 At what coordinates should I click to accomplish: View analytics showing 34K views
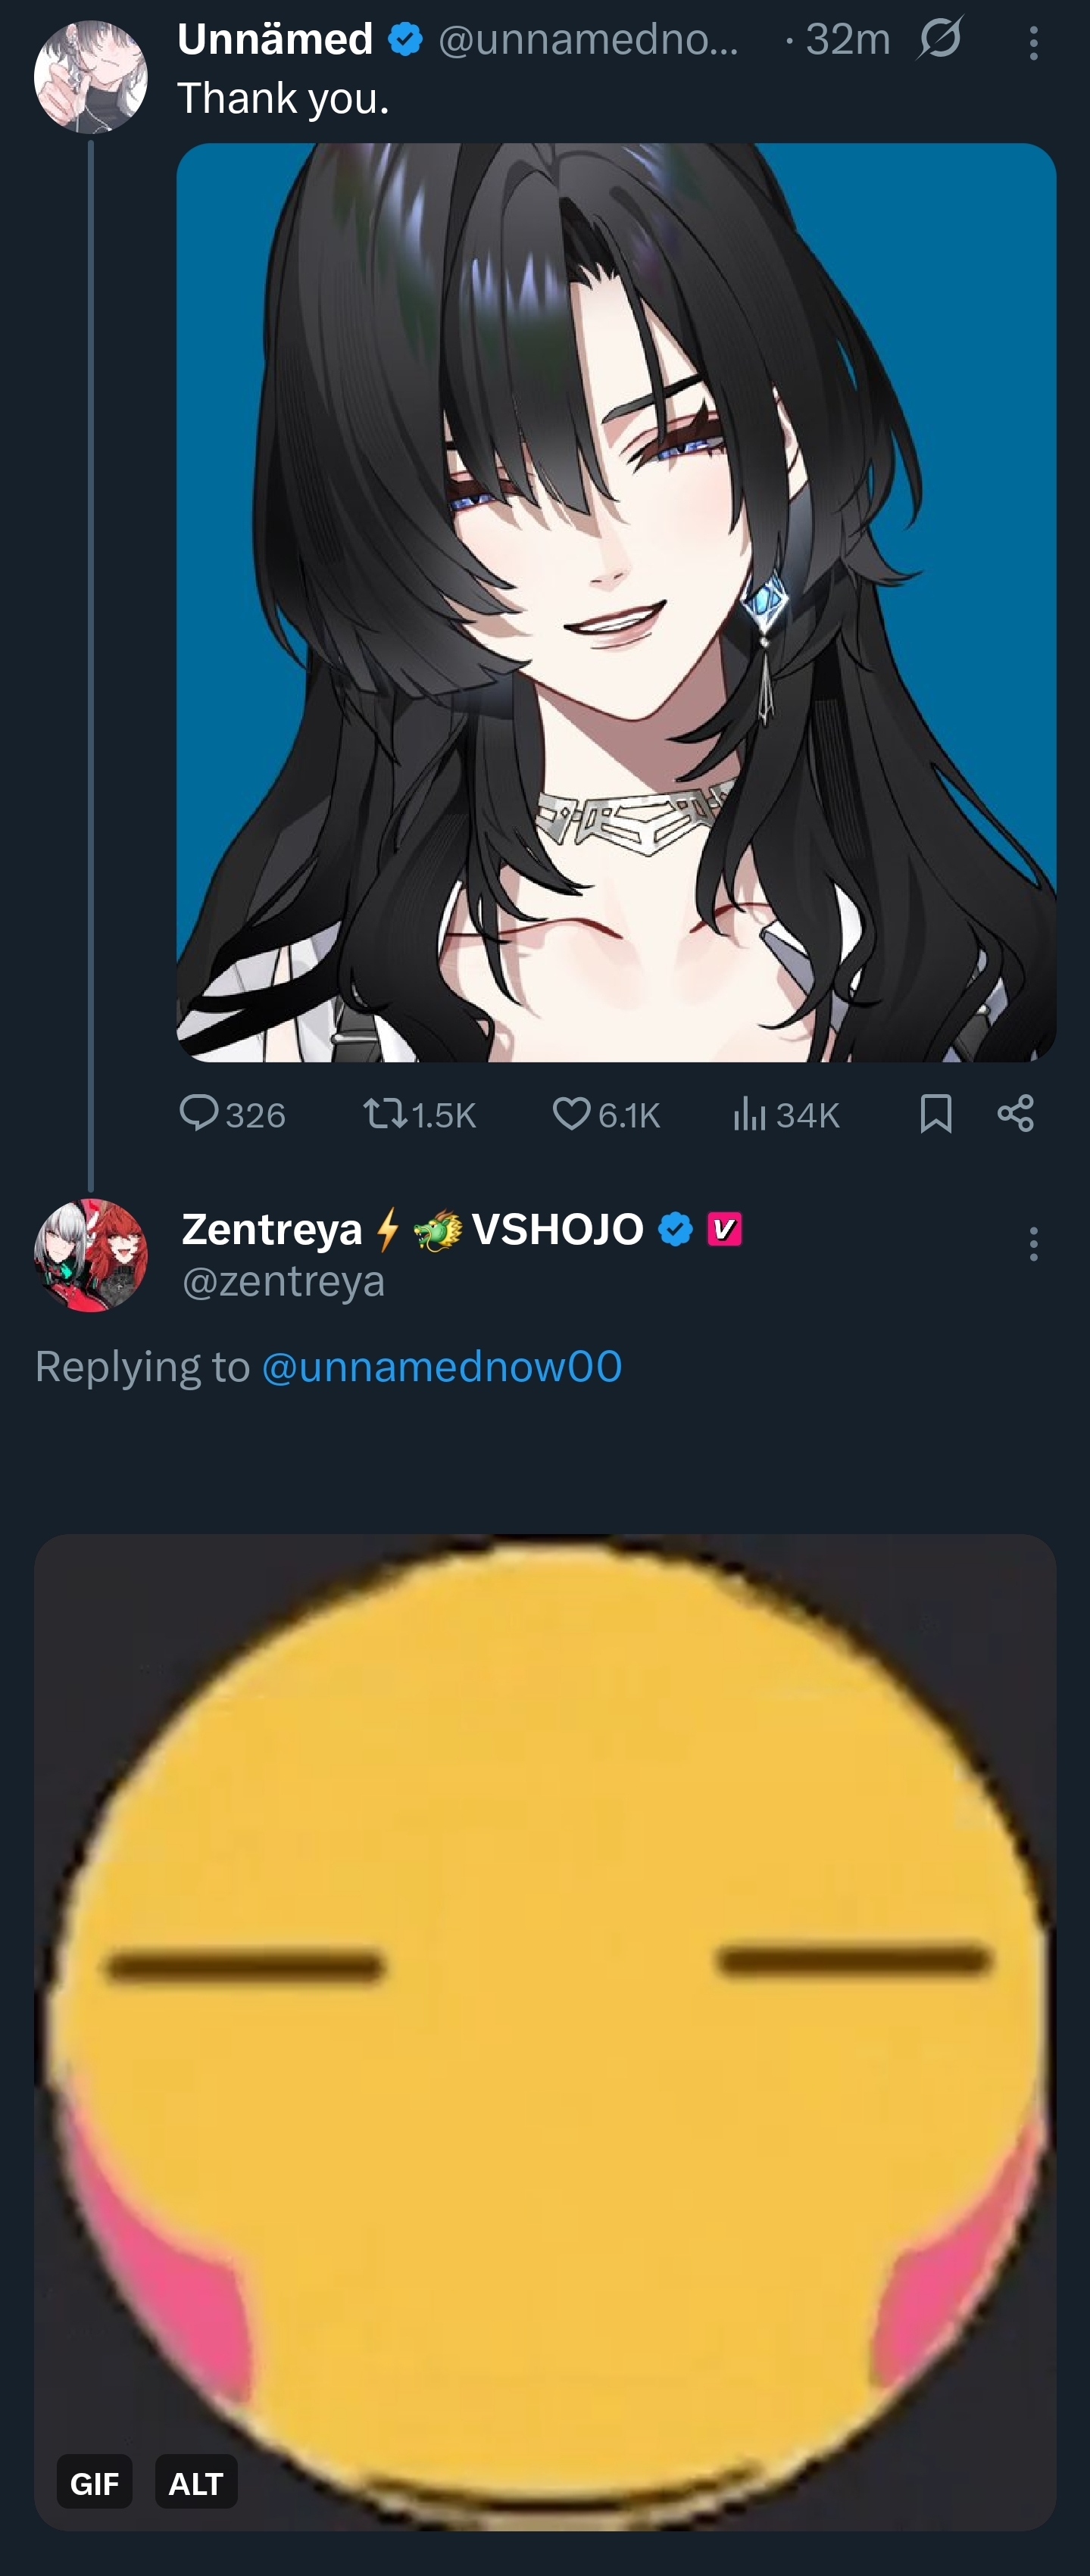click(x=786, y=1114)
